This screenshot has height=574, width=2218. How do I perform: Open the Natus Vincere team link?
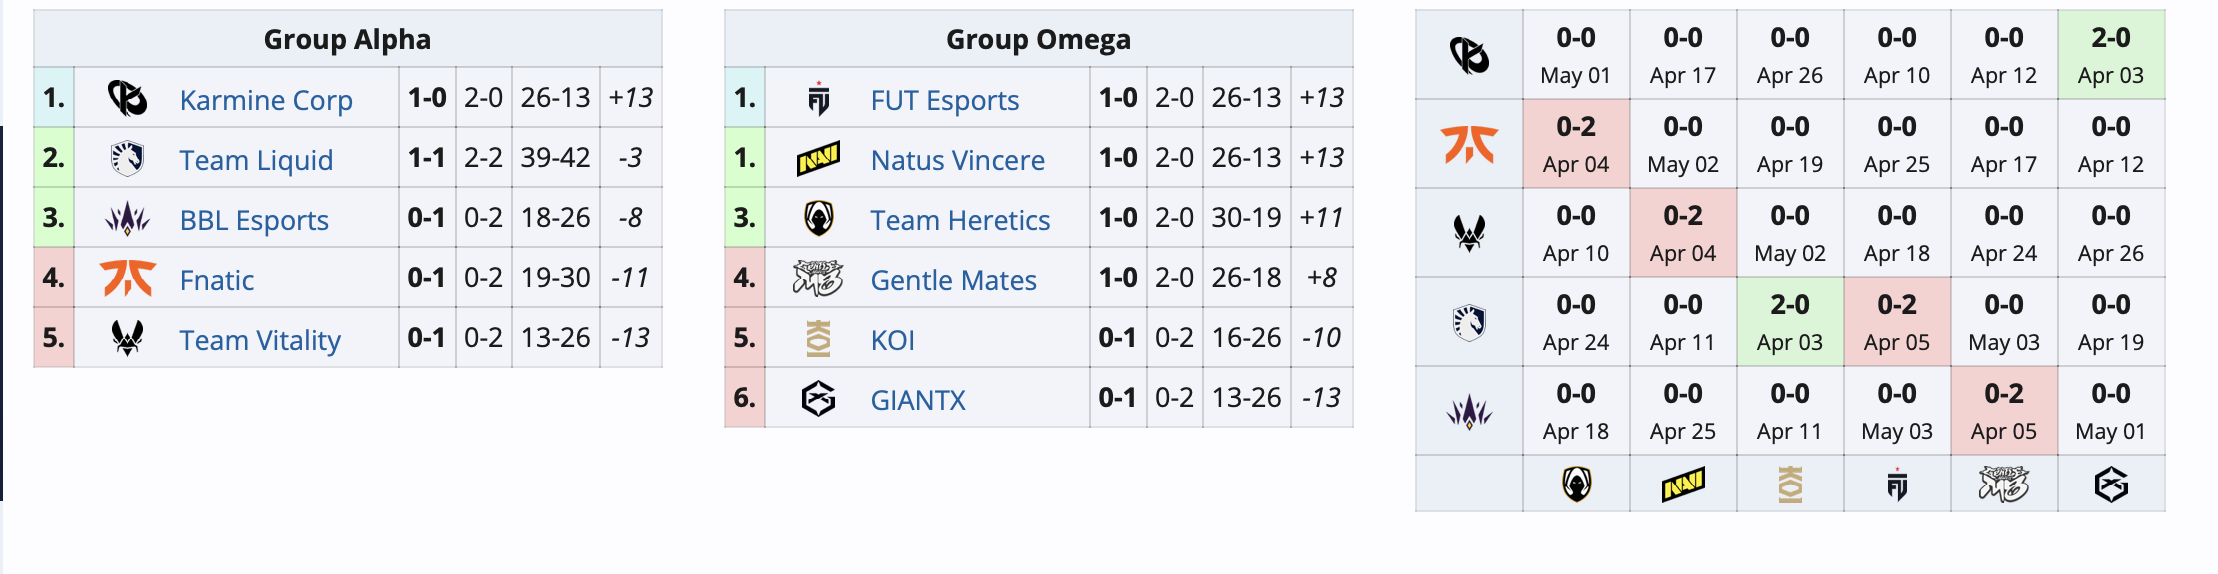[x=957, y=160]
